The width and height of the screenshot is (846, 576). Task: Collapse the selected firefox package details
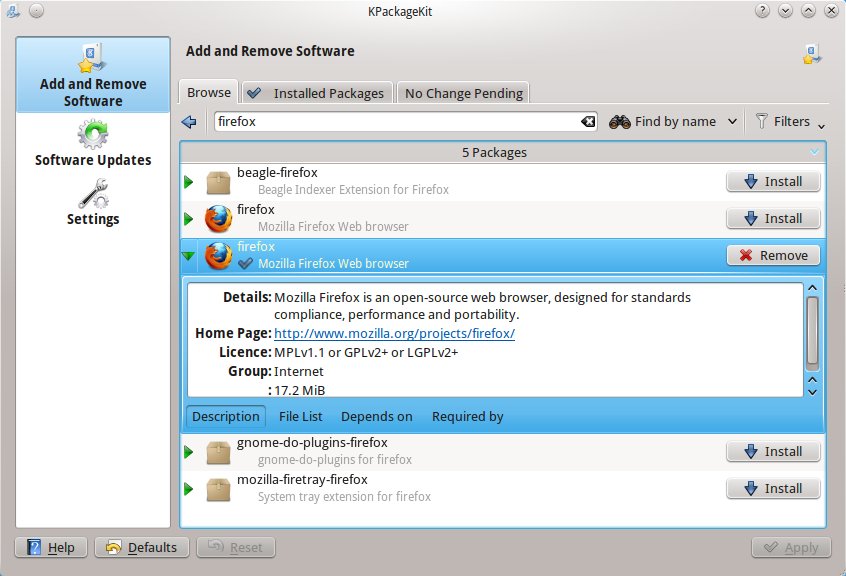coord(189,256)
